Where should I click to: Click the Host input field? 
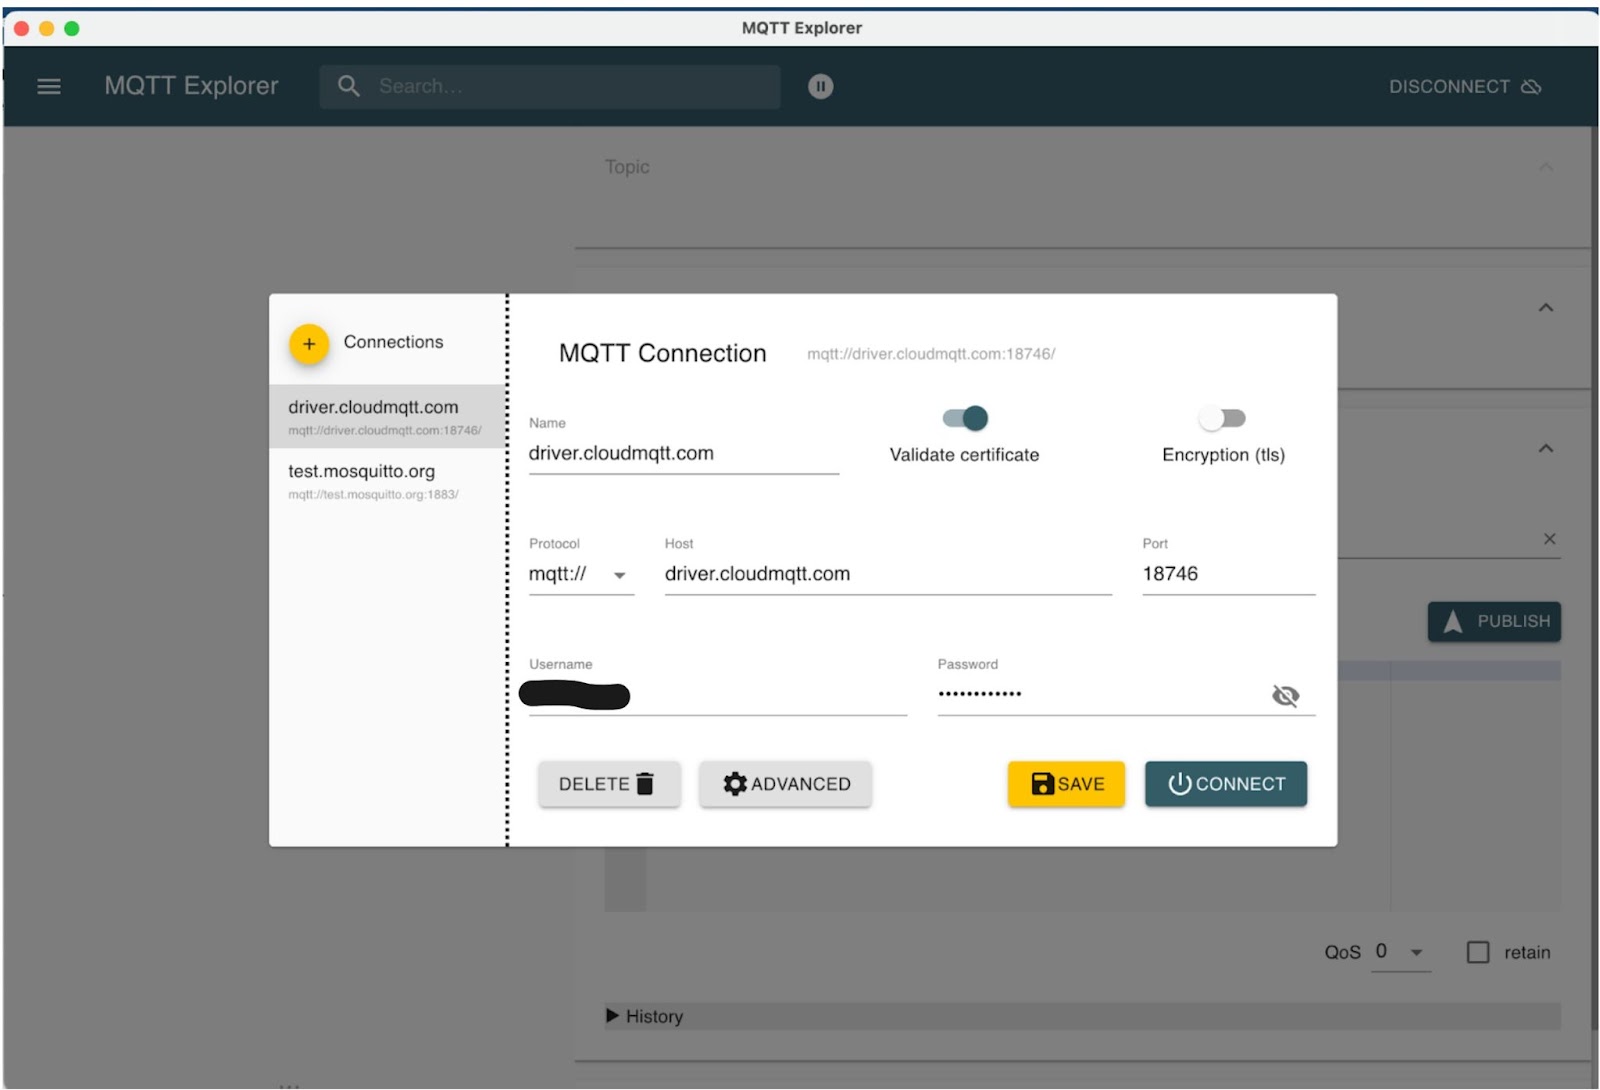(x=887, y=574)
